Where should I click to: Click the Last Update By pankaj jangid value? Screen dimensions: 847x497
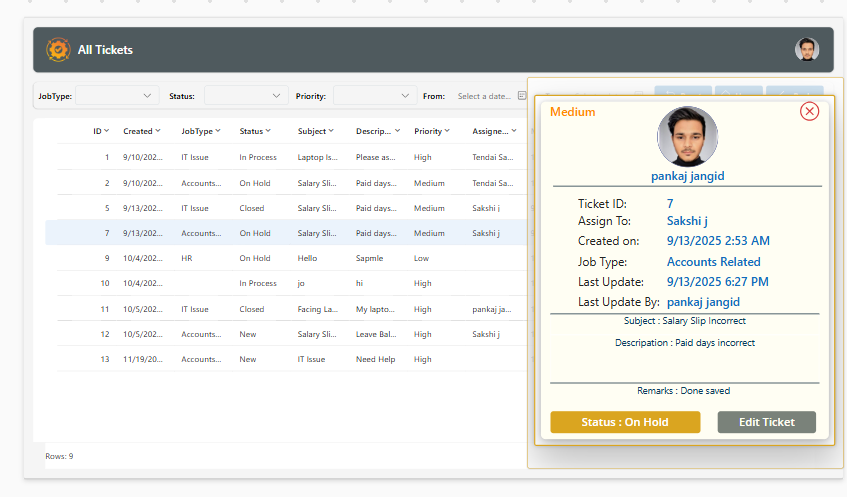click(703, 302)
